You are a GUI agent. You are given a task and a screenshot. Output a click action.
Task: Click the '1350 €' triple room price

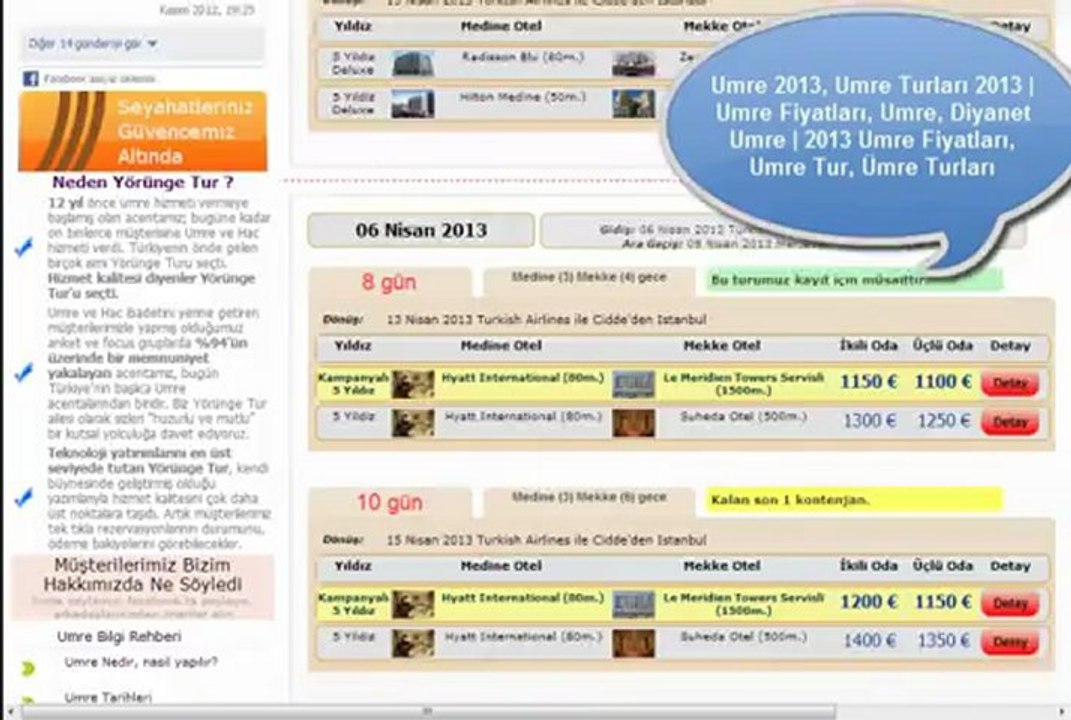pos(943,641)
